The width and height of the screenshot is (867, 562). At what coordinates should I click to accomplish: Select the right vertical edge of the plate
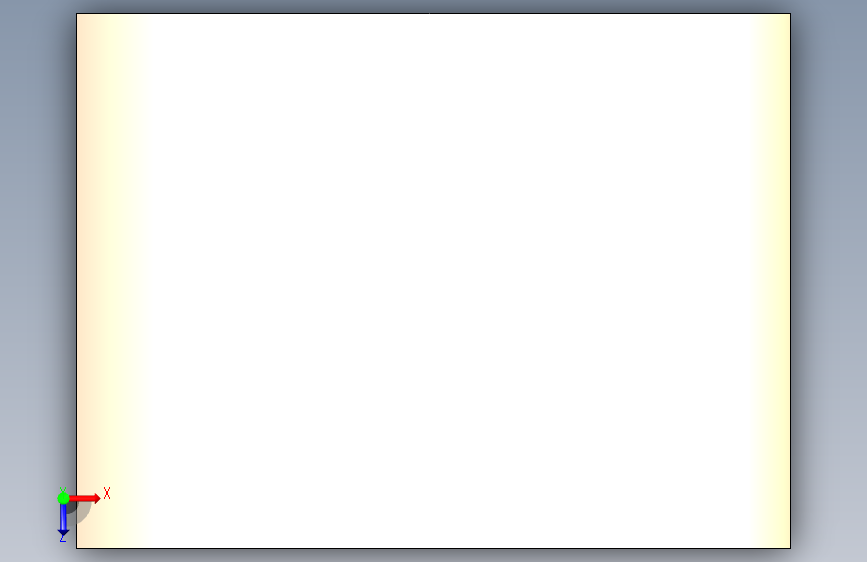click(x=791, y=281)
